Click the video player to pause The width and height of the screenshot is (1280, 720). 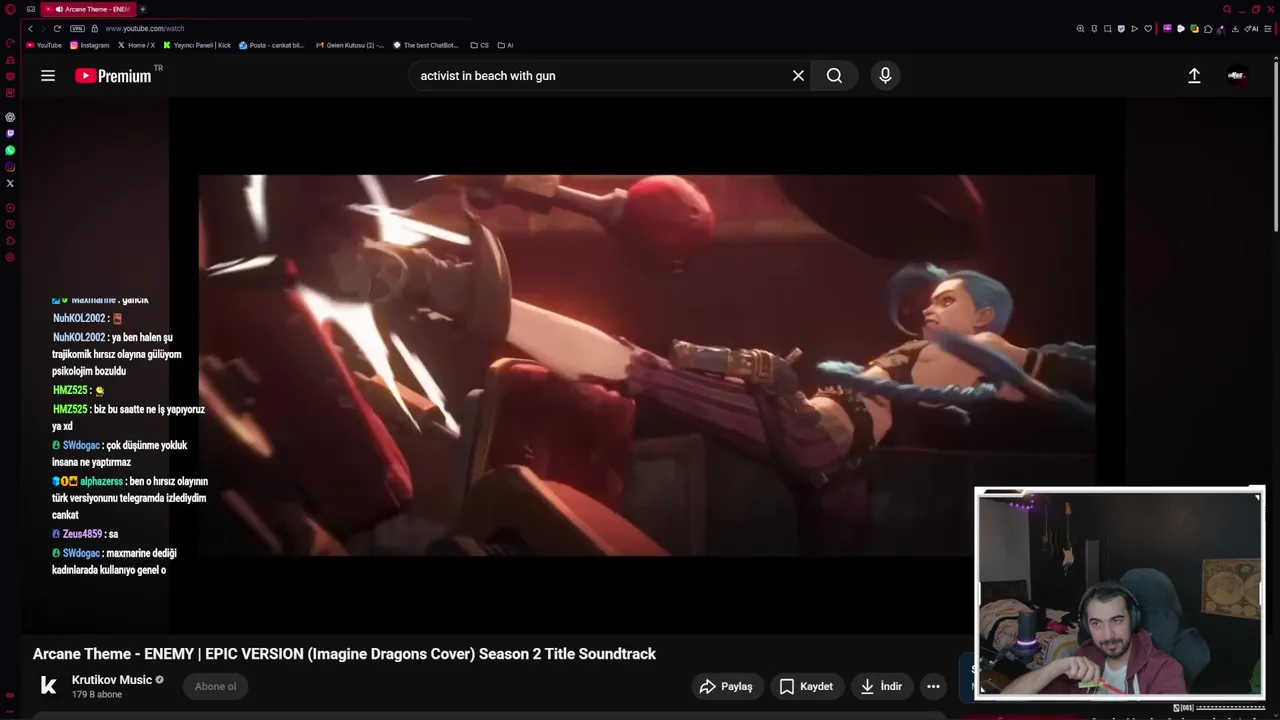click(646, 365)
